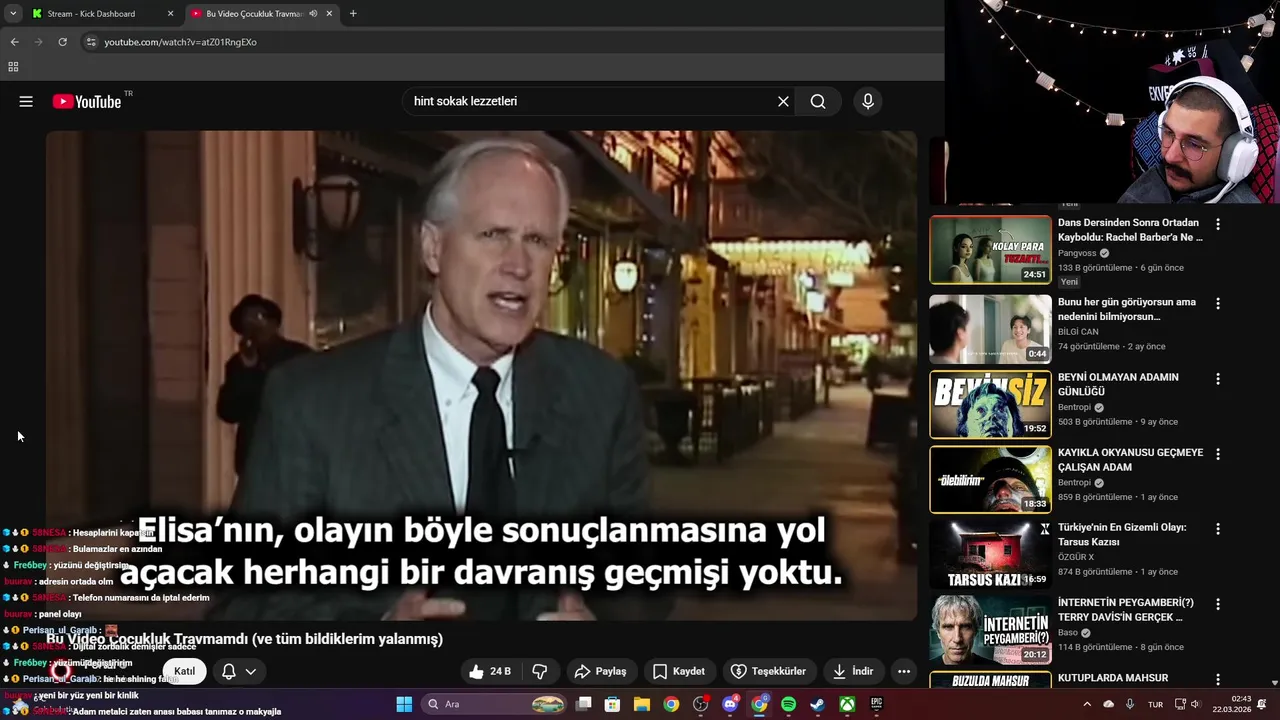Screen dimensions: 1280x720
Task: Share the video via Paylaş
Action: [601, 671]
